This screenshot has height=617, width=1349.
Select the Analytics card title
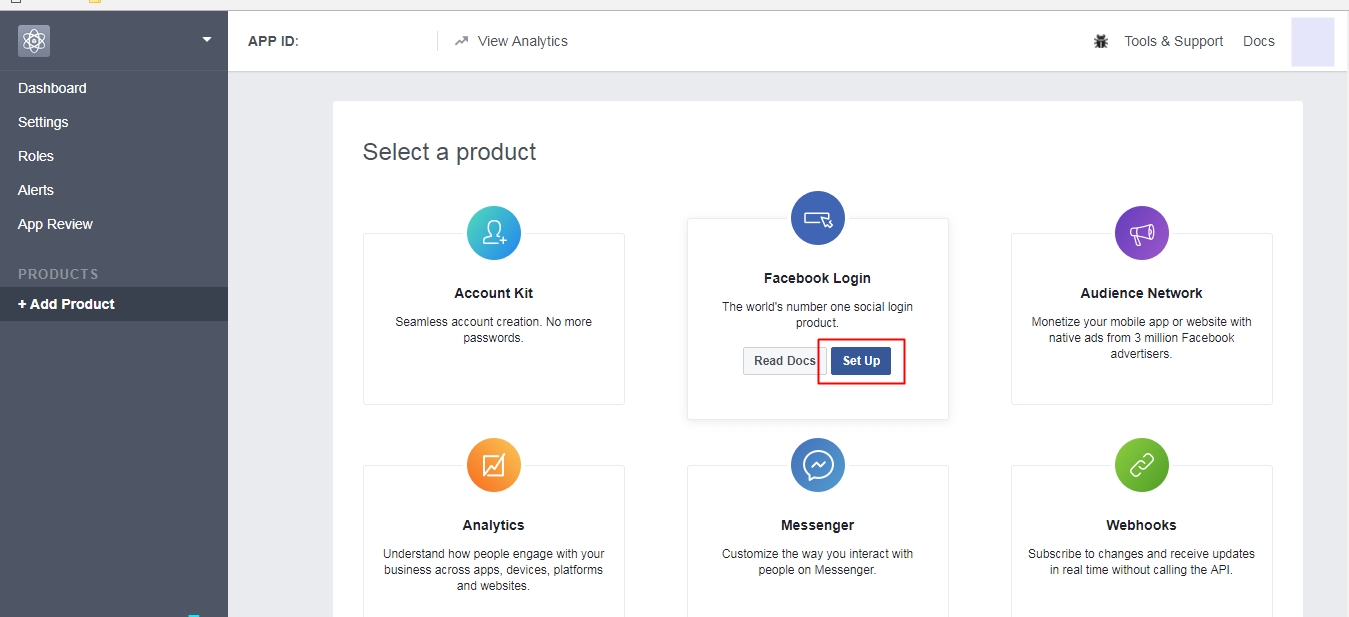tap(494, 525)
